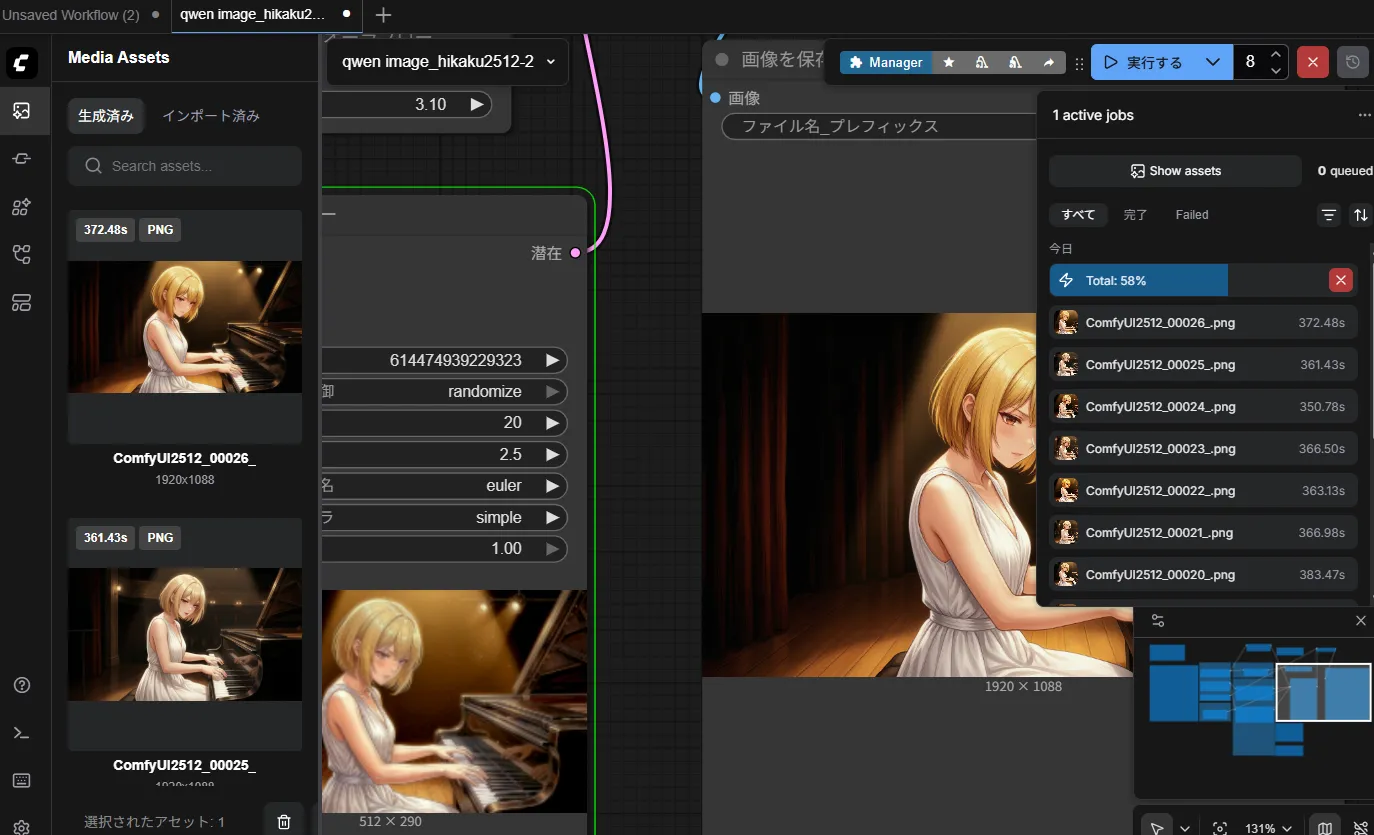Open the Manager button

tap(886, 62)
